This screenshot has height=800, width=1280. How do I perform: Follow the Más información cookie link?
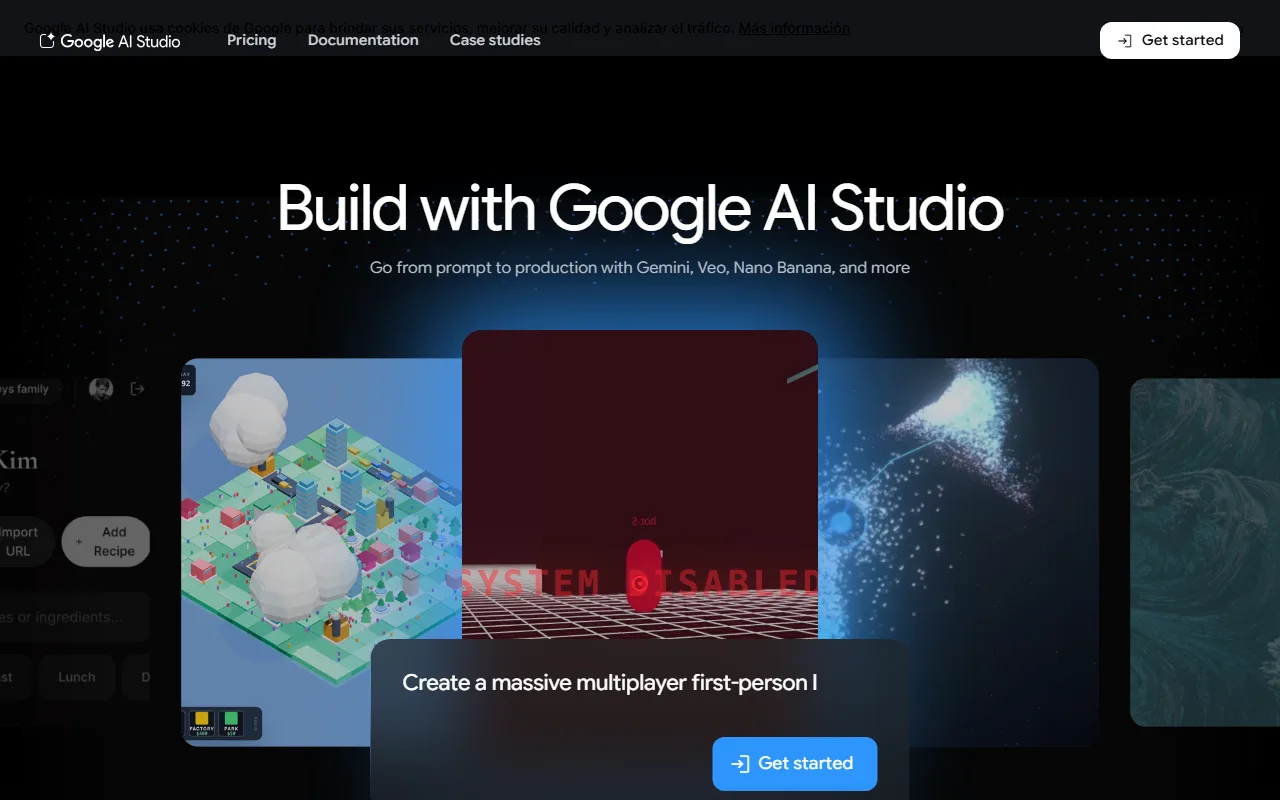point(794,28)
